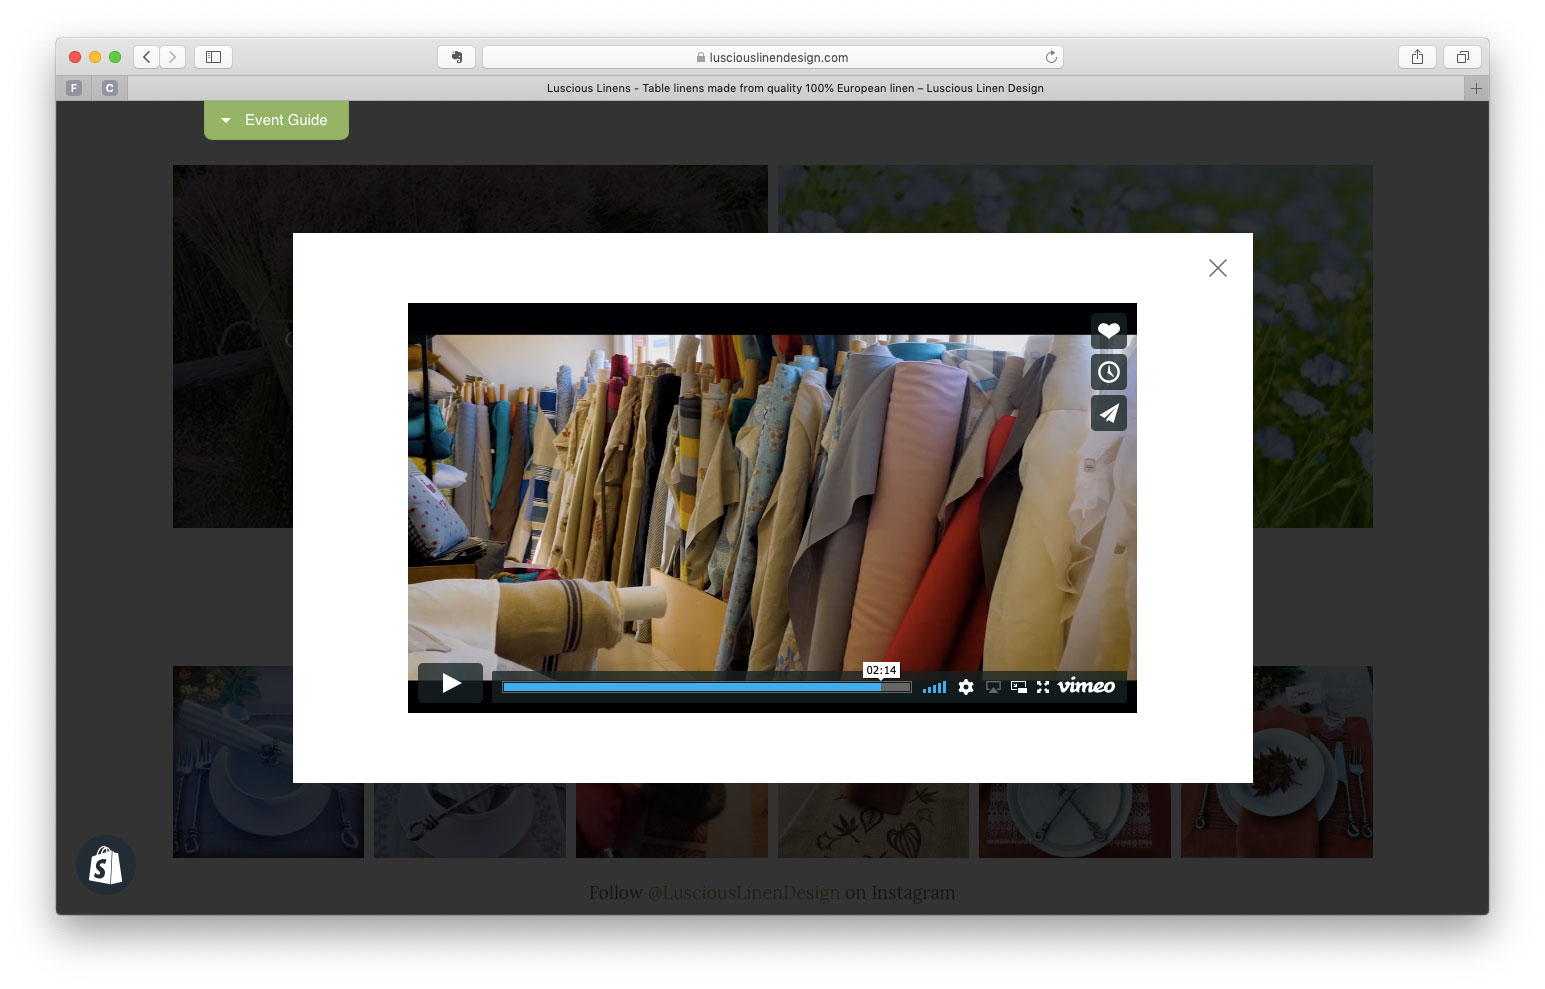Like the video with heart icon
Viewport: 1545px width, 989px height.
coord(1108,331)
